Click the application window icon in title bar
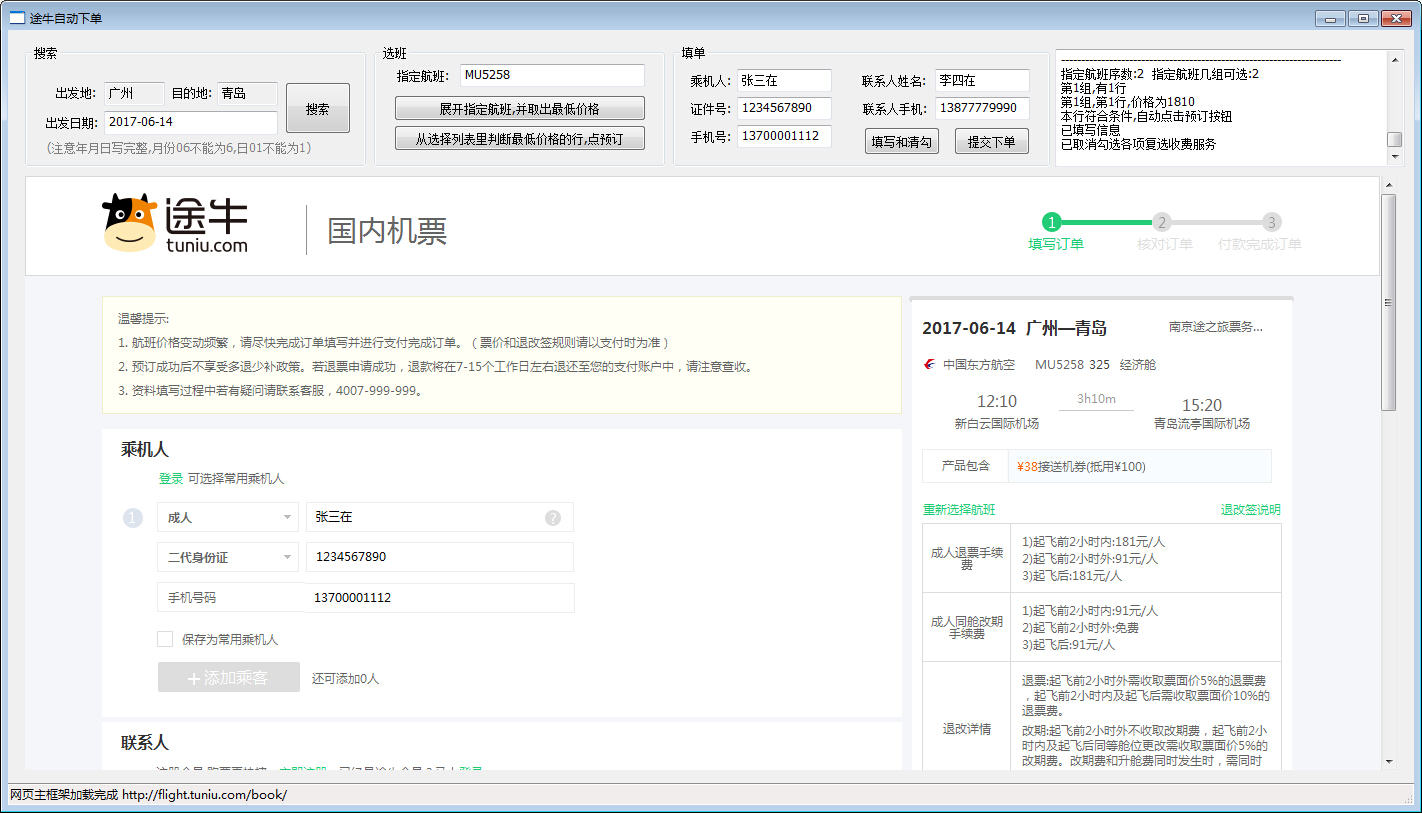 click(x=17, y=18)
